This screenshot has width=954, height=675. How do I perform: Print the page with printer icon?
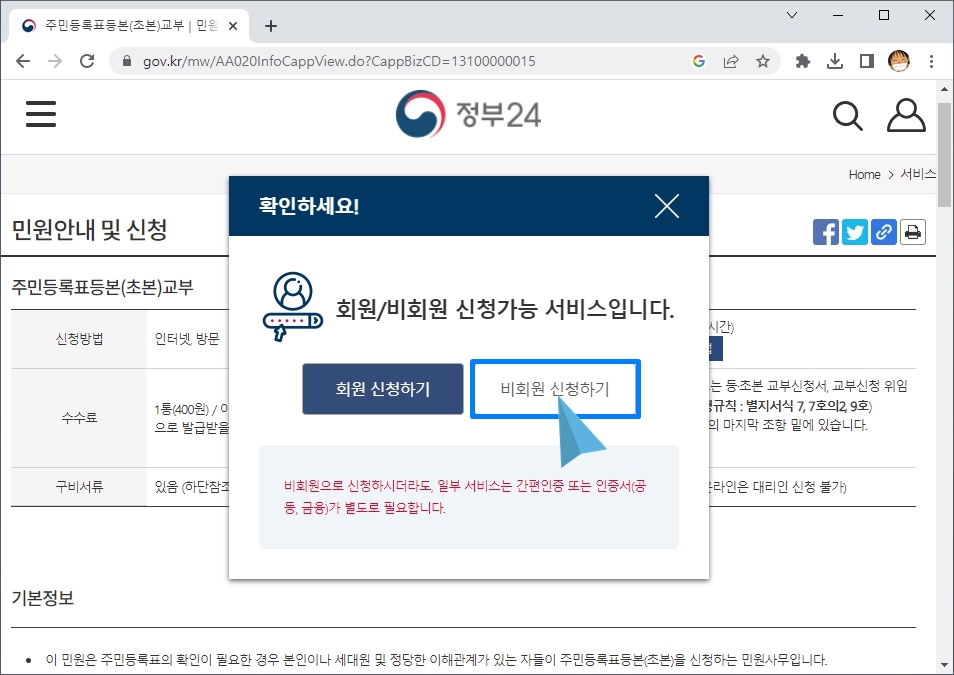point(913,232)
